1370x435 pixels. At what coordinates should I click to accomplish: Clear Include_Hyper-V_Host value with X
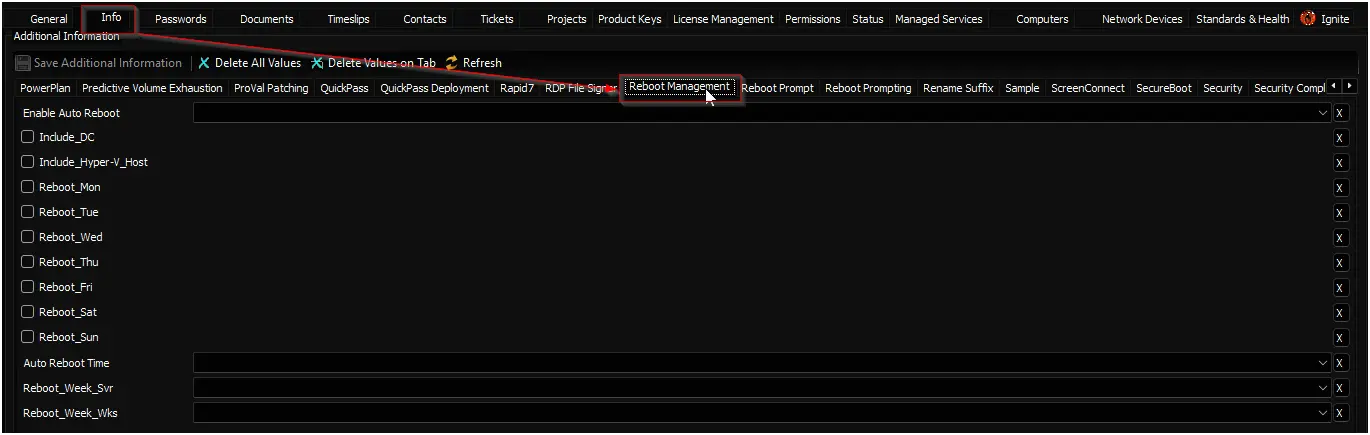[x=1341, y=163]
